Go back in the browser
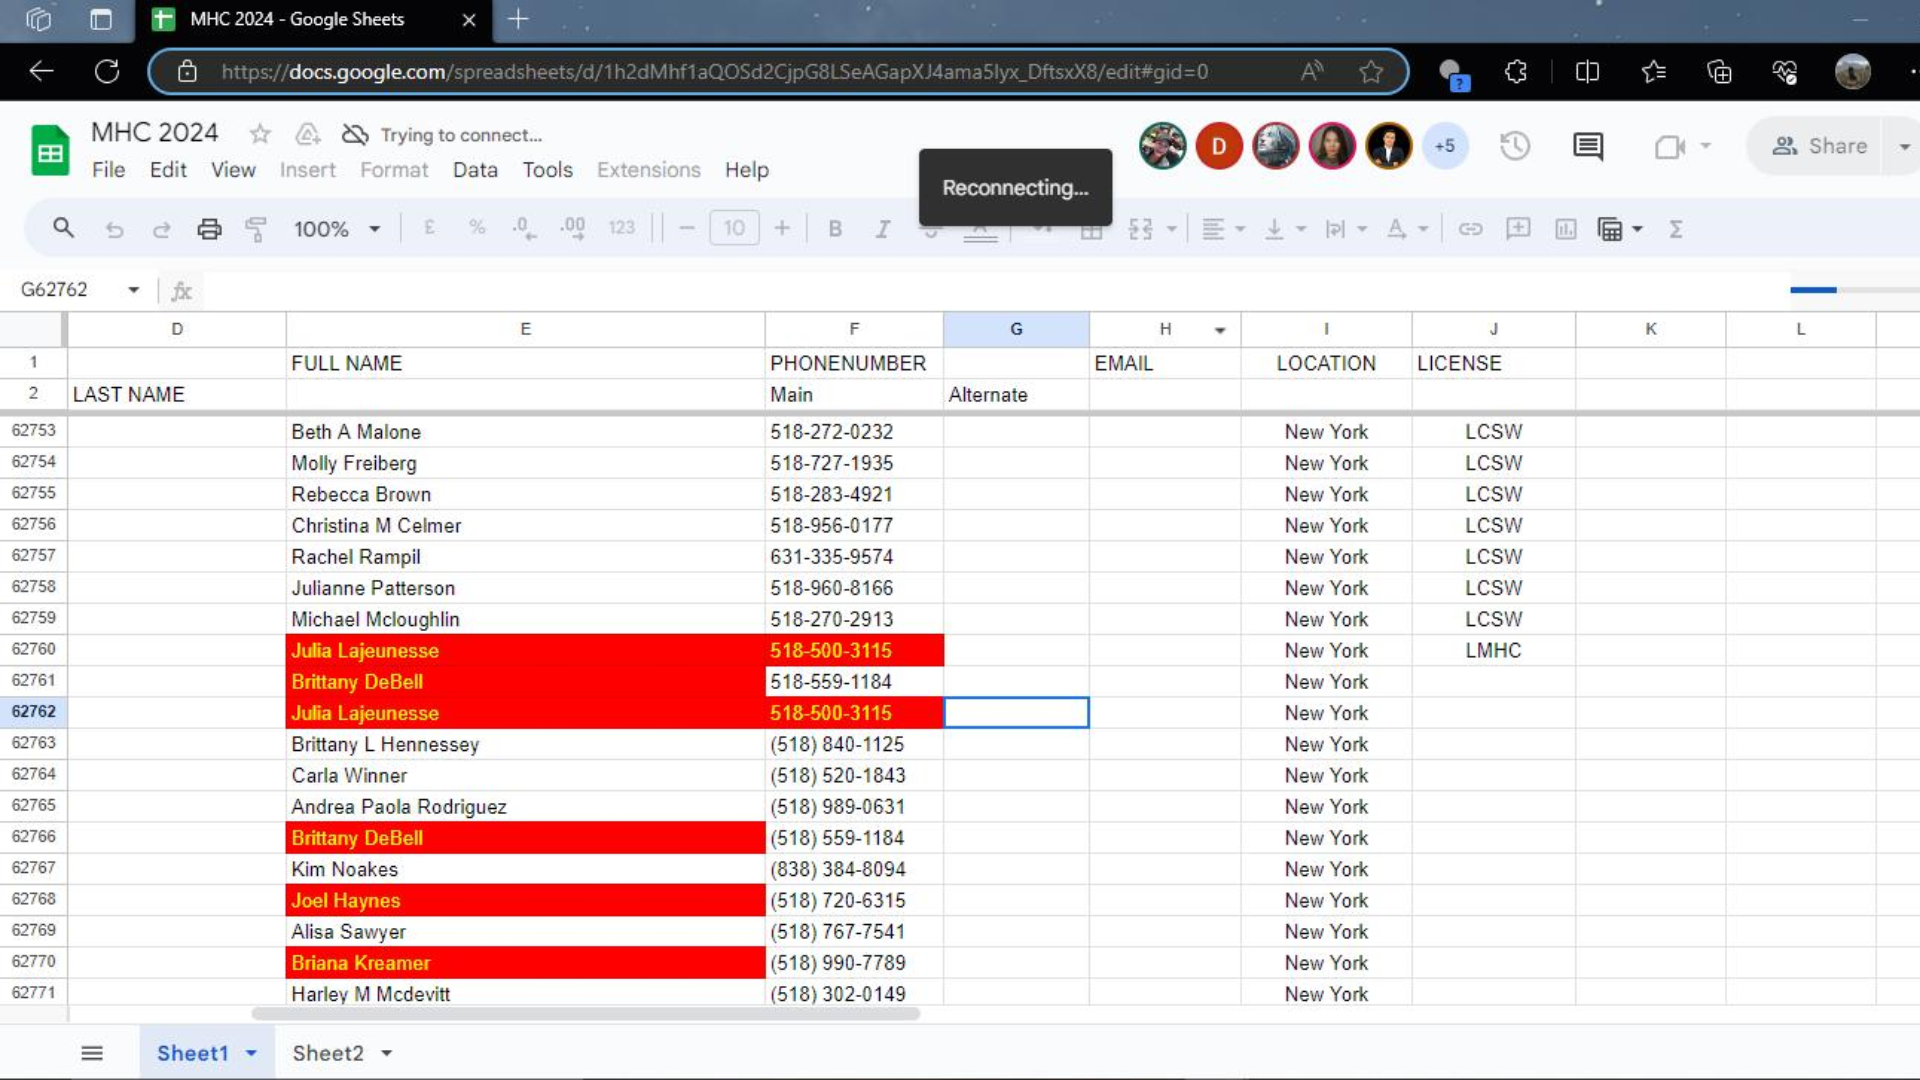1920x1080 pixels. 41,71
